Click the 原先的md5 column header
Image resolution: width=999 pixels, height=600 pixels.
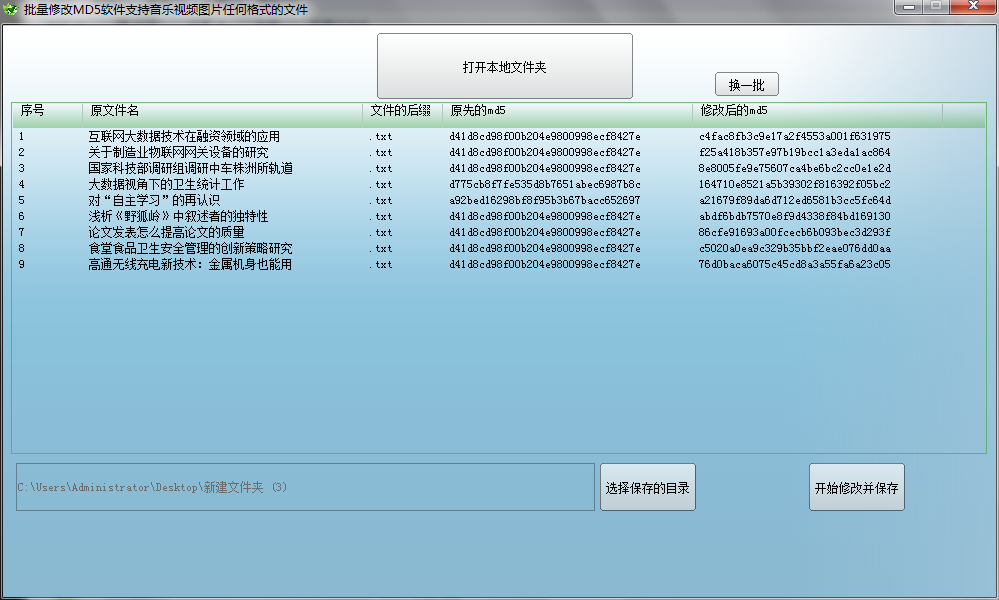[x=566, y=110]
